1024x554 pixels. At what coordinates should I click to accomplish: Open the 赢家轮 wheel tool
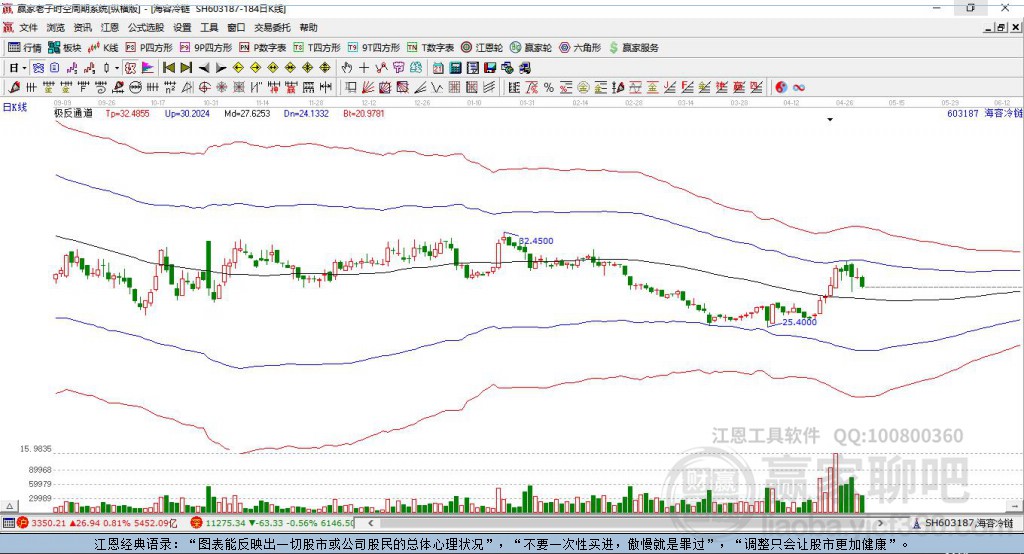click(531, 48)
